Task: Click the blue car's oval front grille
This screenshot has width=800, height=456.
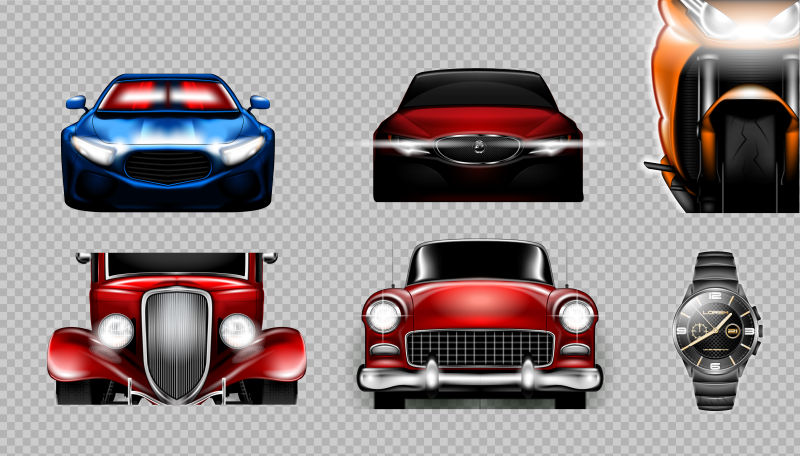Action: tap(167, 167)
